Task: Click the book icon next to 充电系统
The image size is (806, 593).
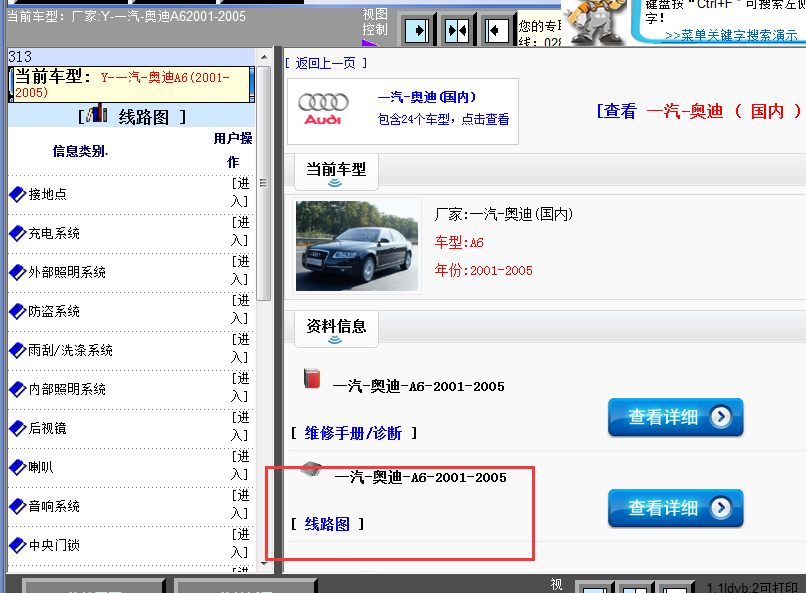Action: point(17,233)
